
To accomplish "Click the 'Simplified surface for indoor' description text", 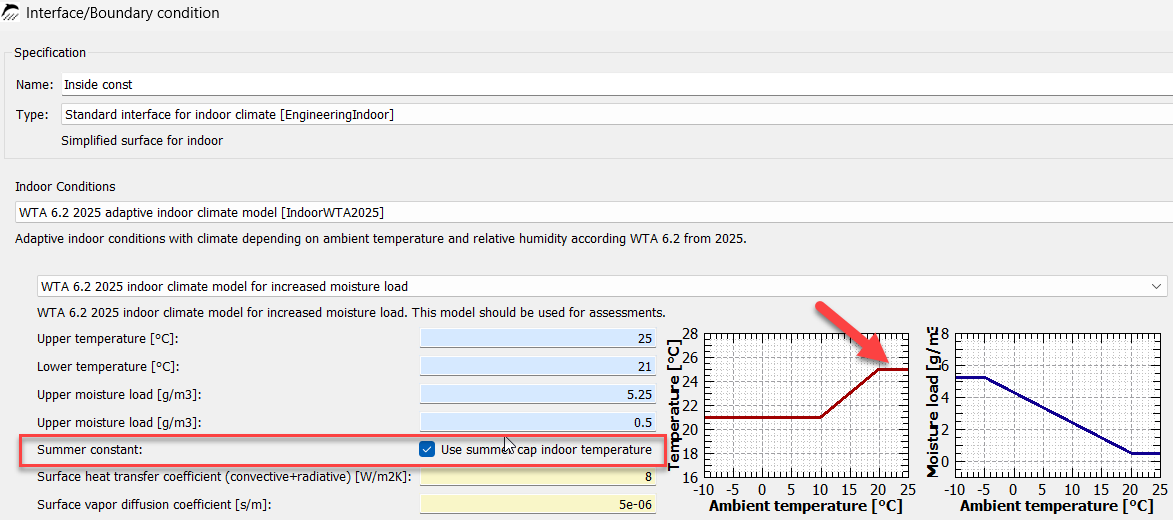I will pos(142,141).
